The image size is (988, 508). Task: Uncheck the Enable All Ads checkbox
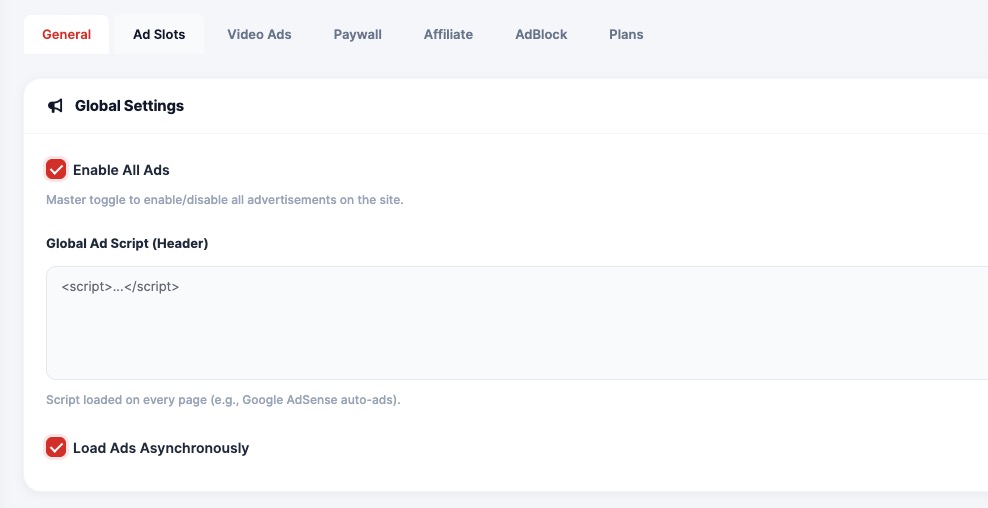[56, 170]
